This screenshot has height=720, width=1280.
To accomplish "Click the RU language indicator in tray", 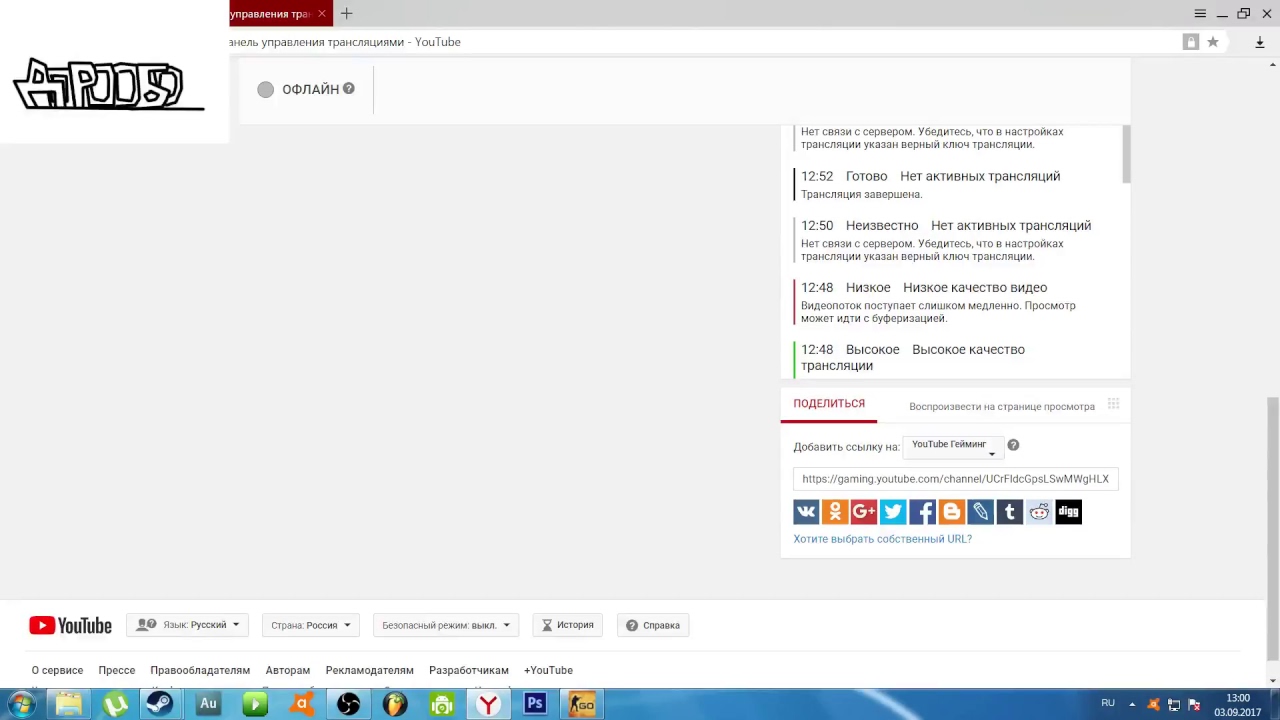I will [1108, 704].
